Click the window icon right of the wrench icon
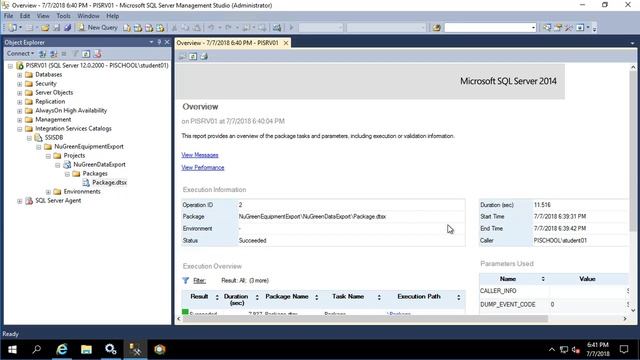Viewport: 640px width, 360px height. (580, 28)
